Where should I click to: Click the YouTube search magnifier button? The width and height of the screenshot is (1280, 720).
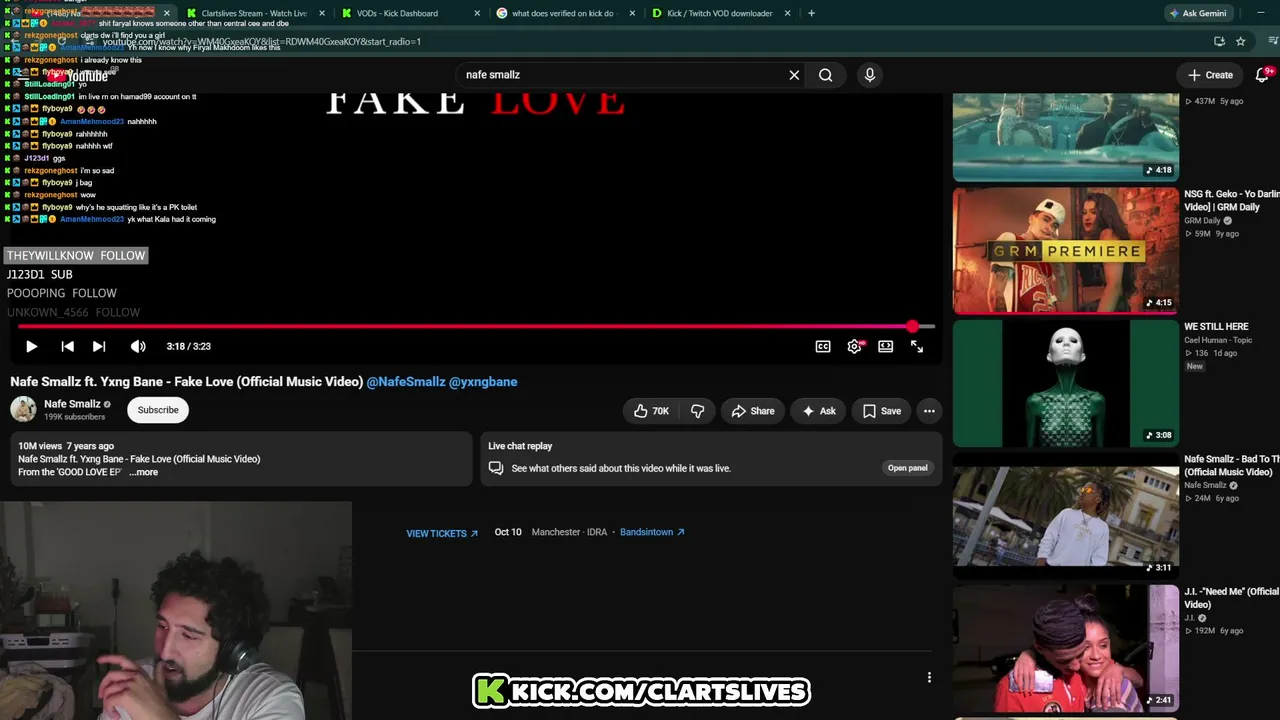(825, 75)
